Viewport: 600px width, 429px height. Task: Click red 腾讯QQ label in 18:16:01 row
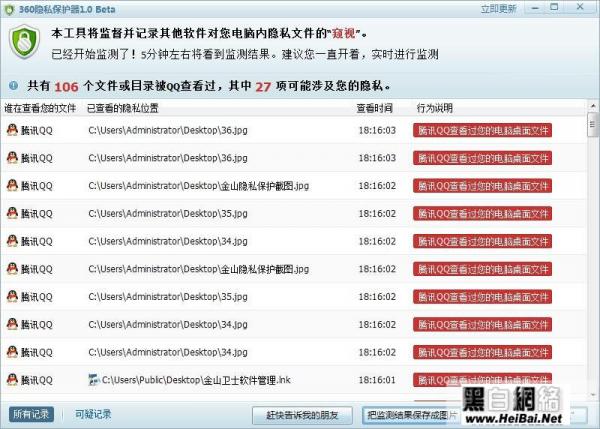pyautogui.click(x=482, y=379)
